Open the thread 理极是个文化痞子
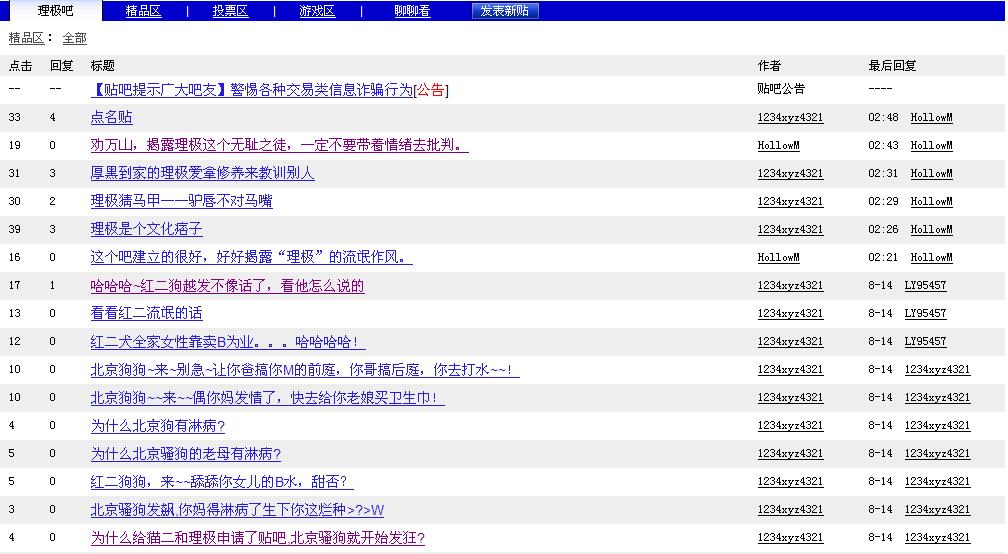This screenshot has width=1008, height=554. pos(146,229)
